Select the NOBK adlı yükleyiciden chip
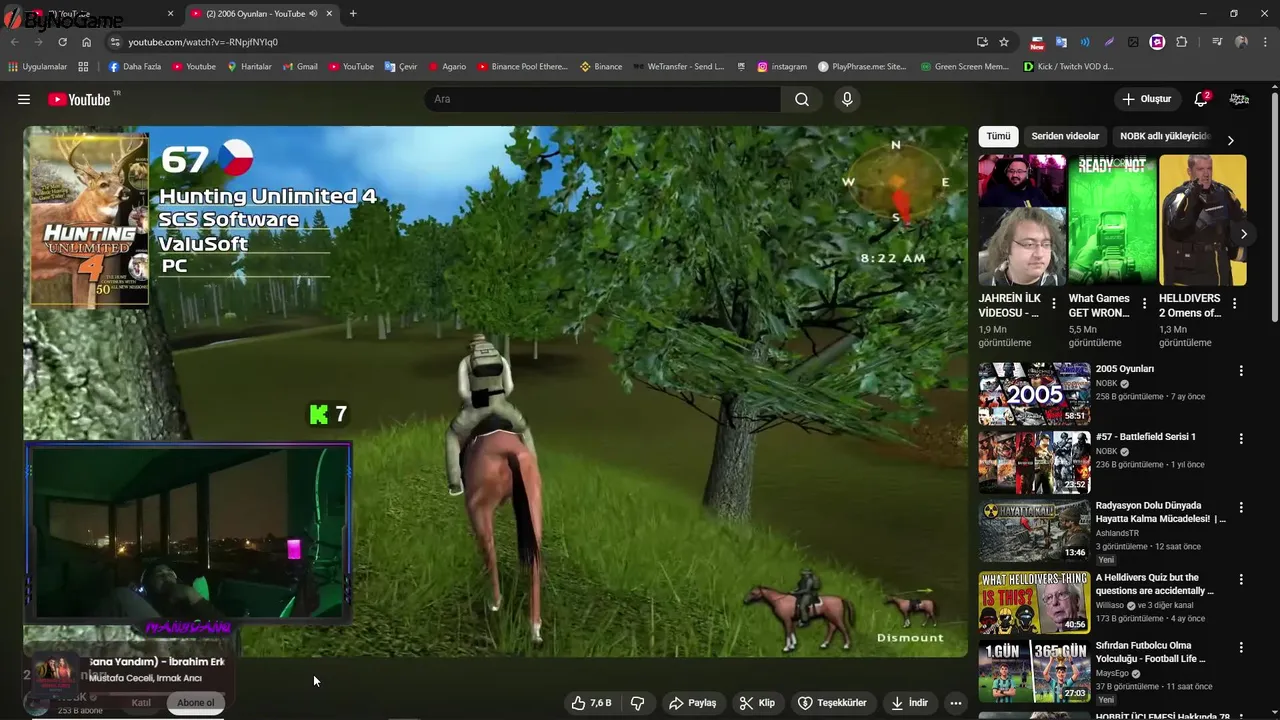This screenshot has width=1280, height=720. click(1163, 136)
